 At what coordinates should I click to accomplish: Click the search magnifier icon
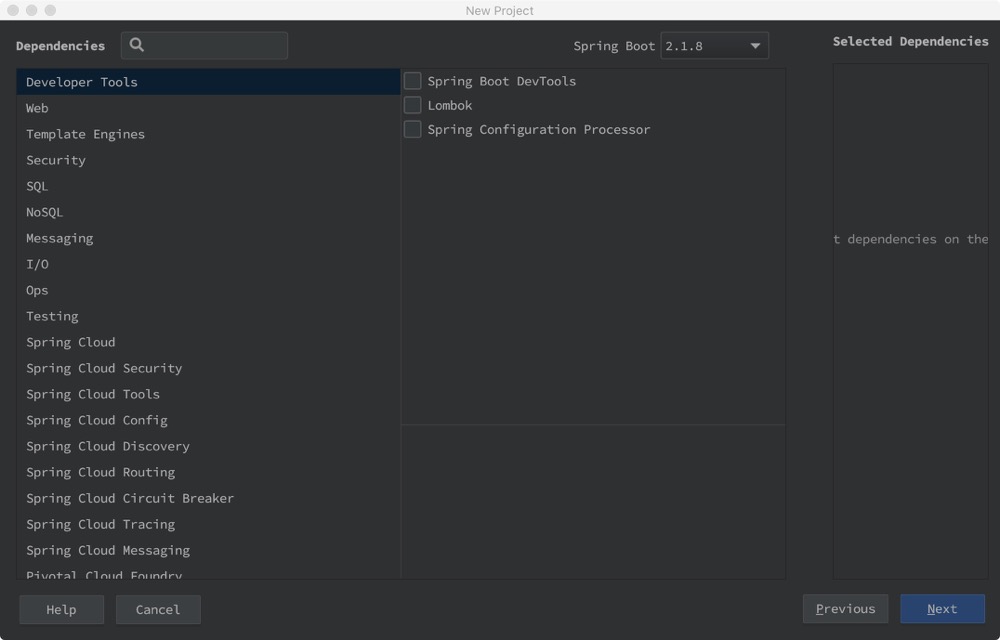click(x=137, y=45)
